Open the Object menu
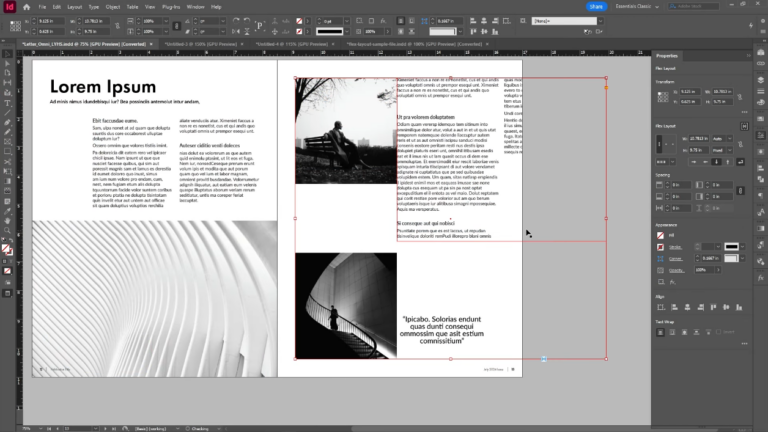 (113, 7)
